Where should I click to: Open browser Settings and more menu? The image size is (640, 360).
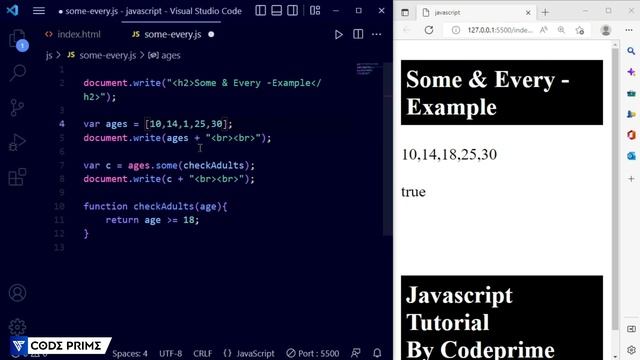[629, 30]
